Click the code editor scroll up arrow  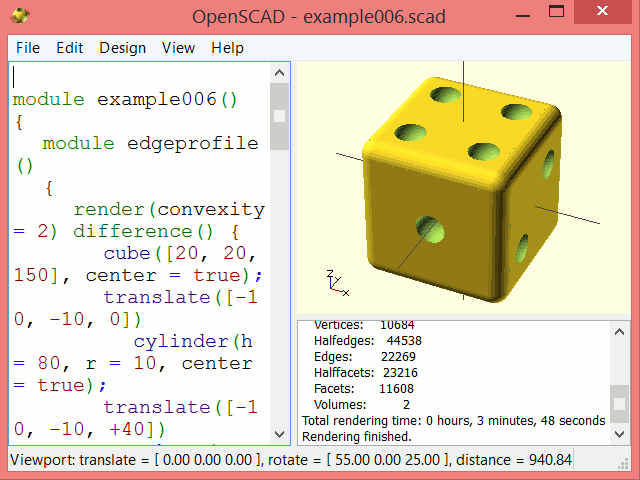click(280, 73)
